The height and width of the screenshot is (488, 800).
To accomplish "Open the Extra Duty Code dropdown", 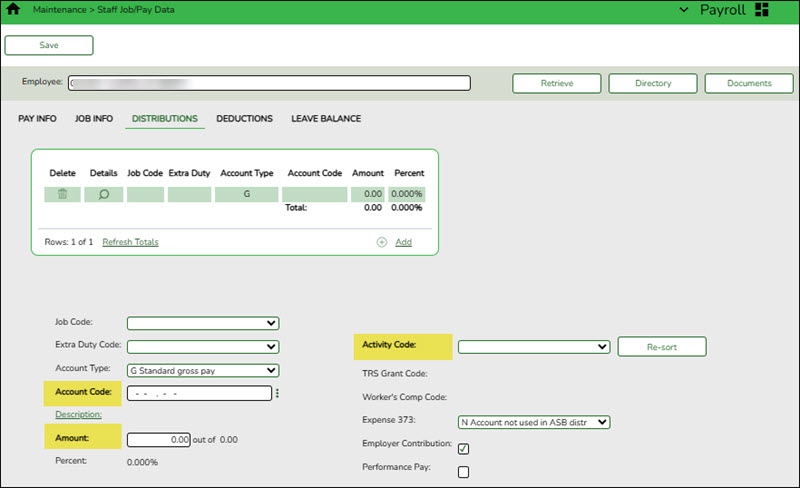I will [202, 347].
